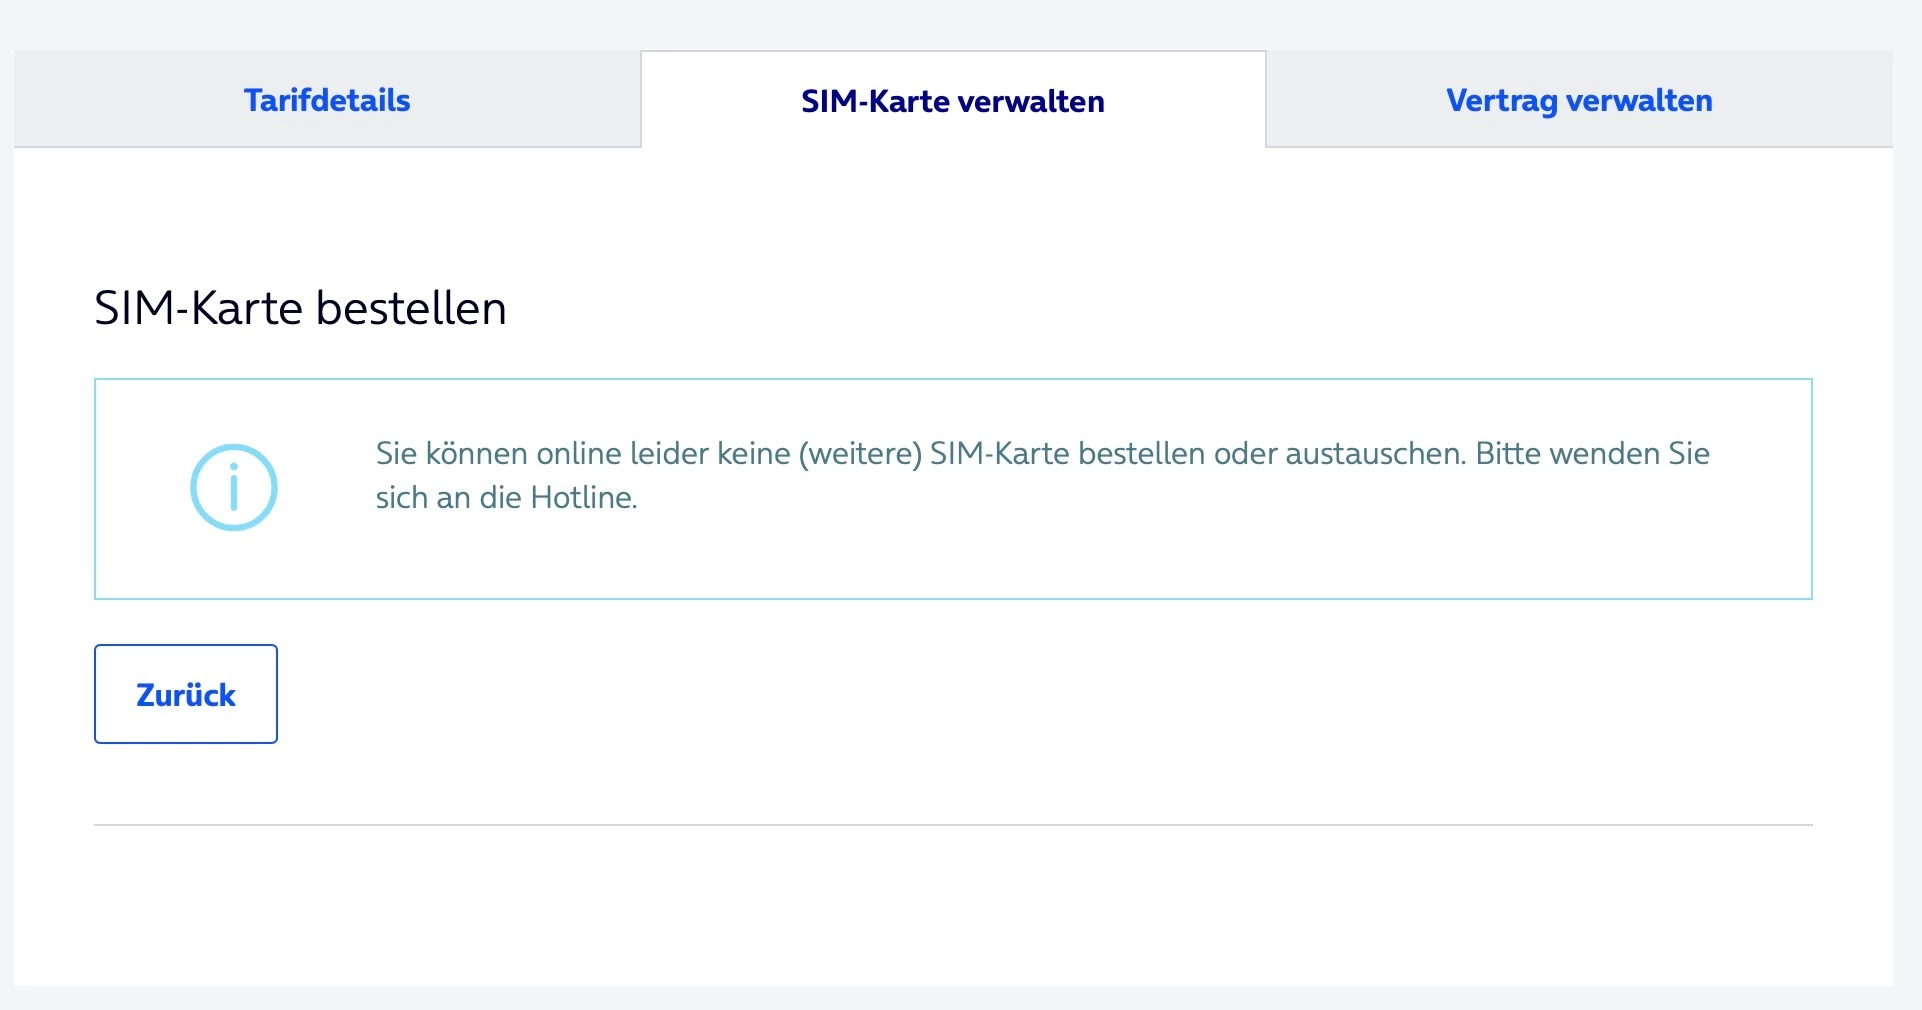Click the word online in the notice
This screenshot has width=1922, height=1010.
[579, 454]
